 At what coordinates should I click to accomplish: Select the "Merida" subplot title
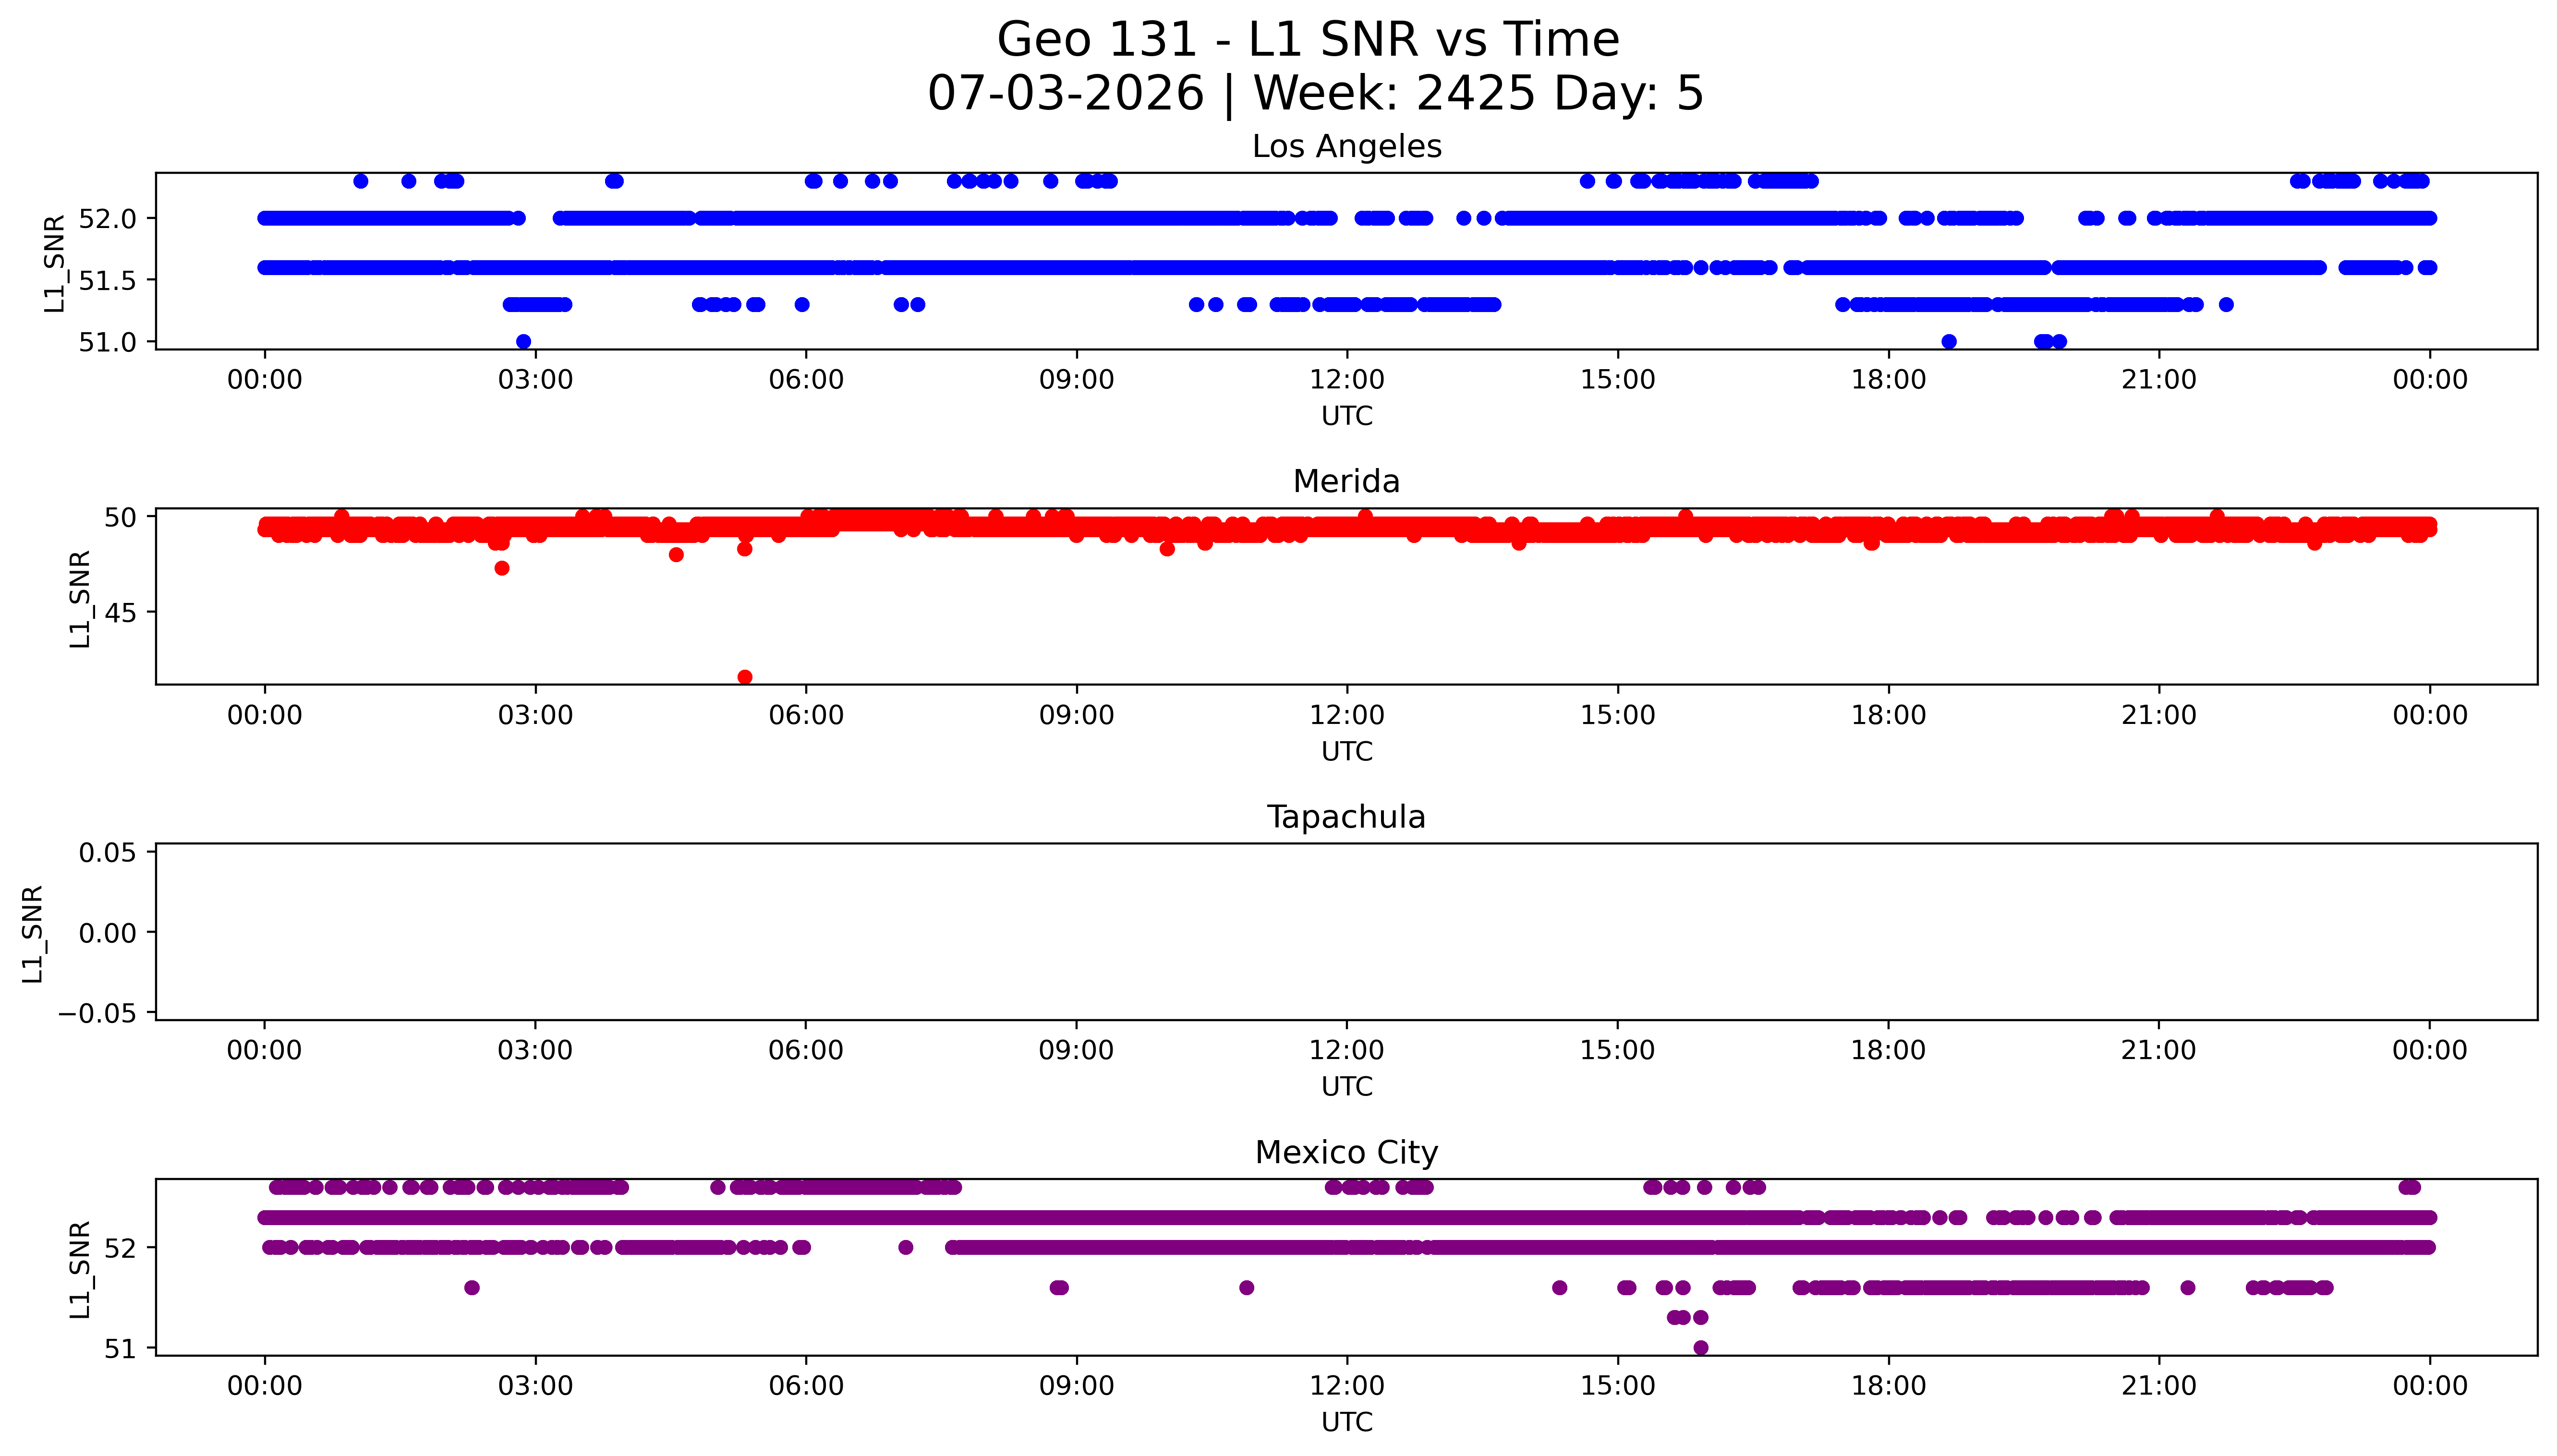click(1346, 481)
